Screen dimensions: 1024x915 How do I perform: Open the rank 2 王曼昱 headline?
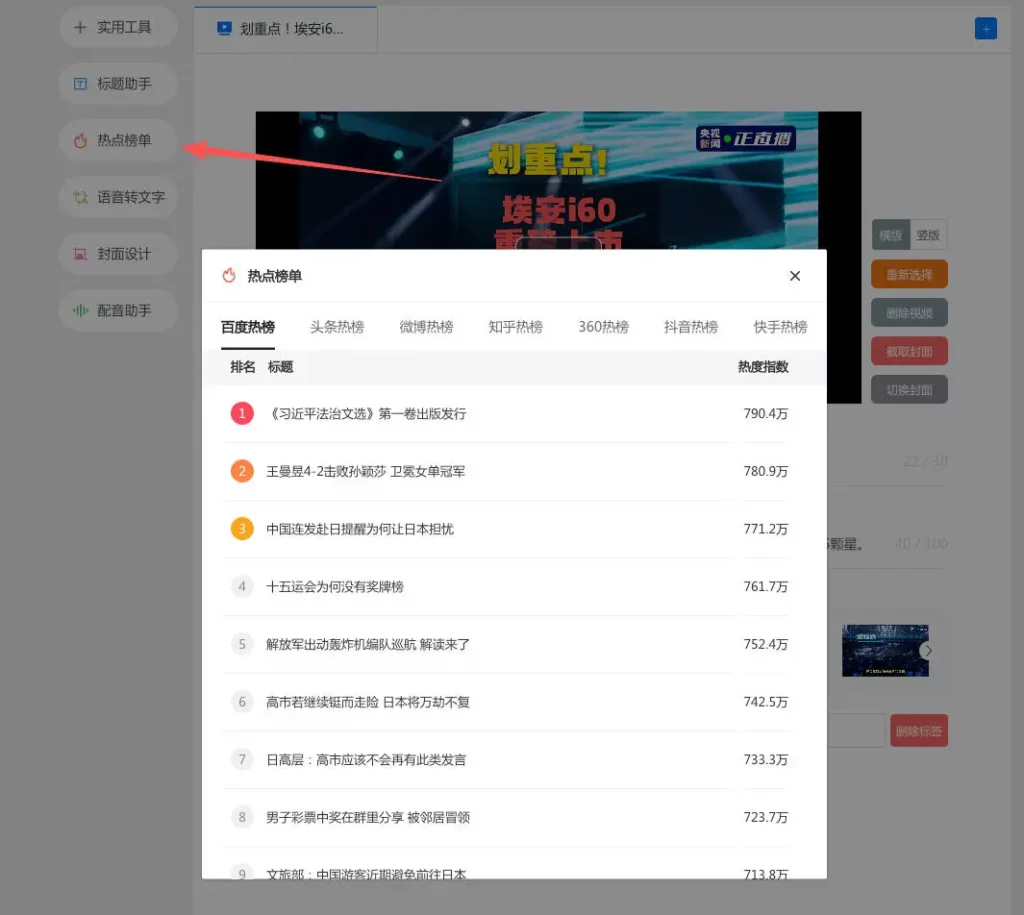(365, 471)
